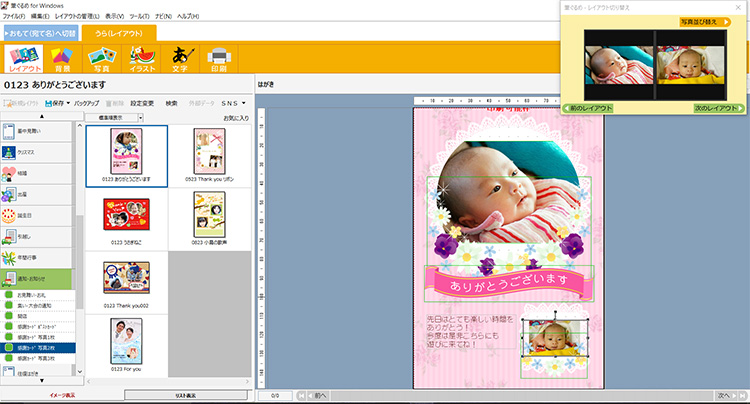750x404 pixels.
Task: Open the 写真 (Photo) tool
Action: pyautogui.click(x=102, y=58)
